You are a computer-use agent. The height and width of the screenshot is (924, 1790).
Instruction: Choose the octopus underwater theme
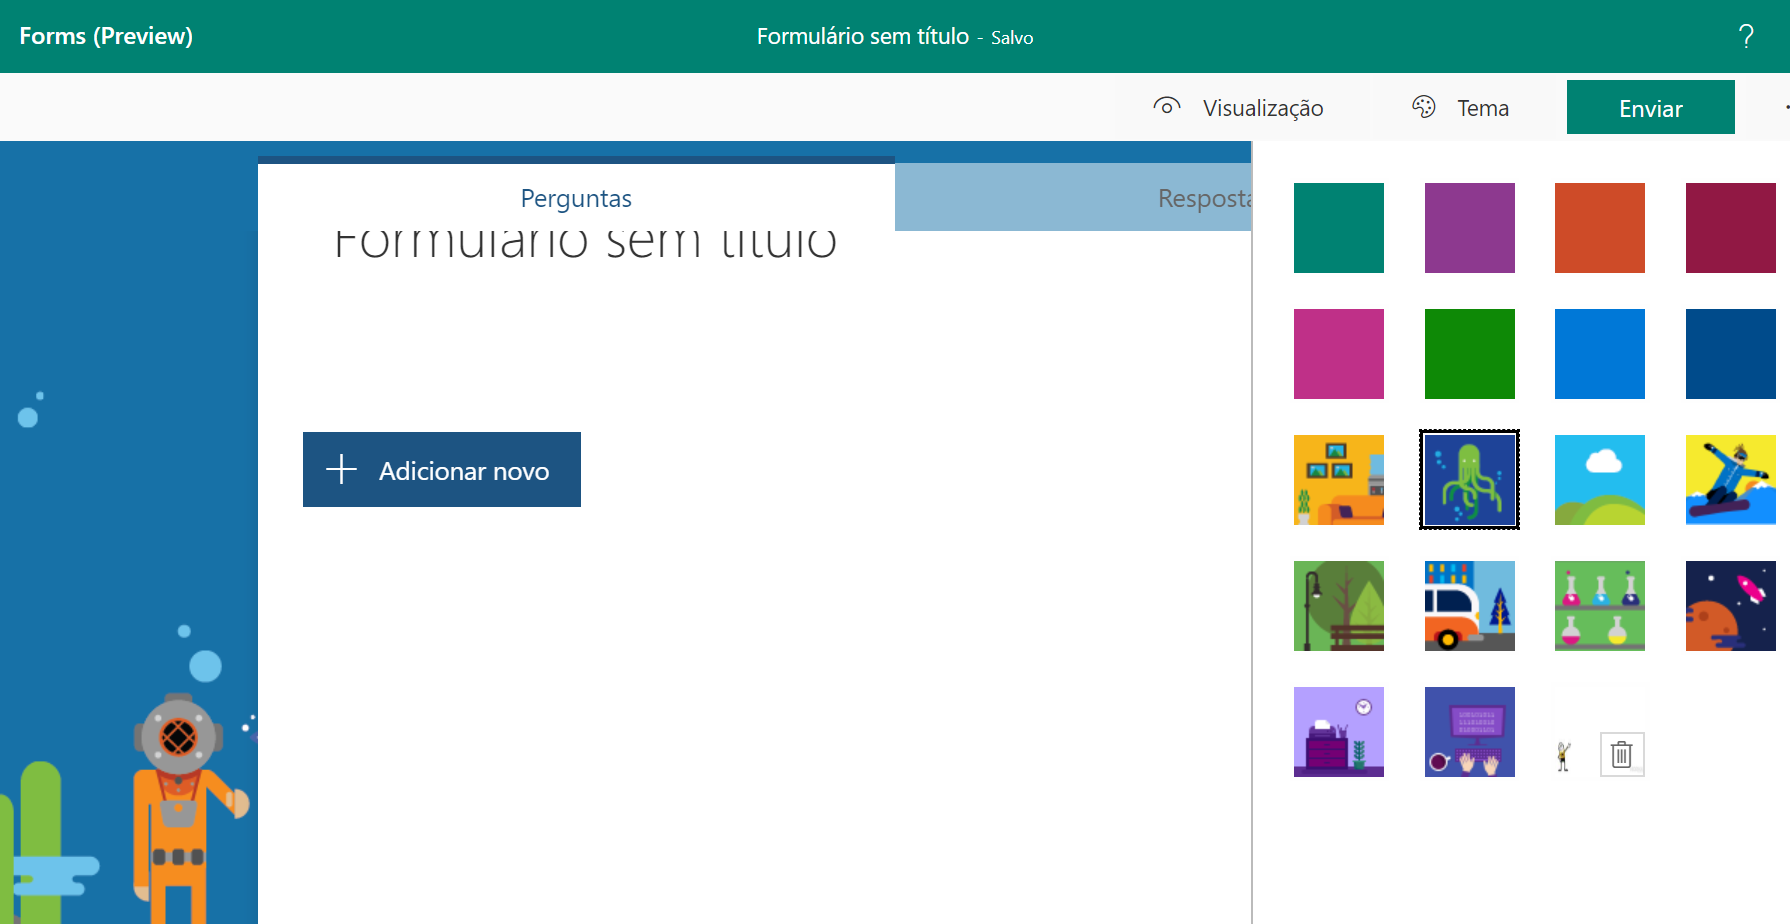[1470, 480]
